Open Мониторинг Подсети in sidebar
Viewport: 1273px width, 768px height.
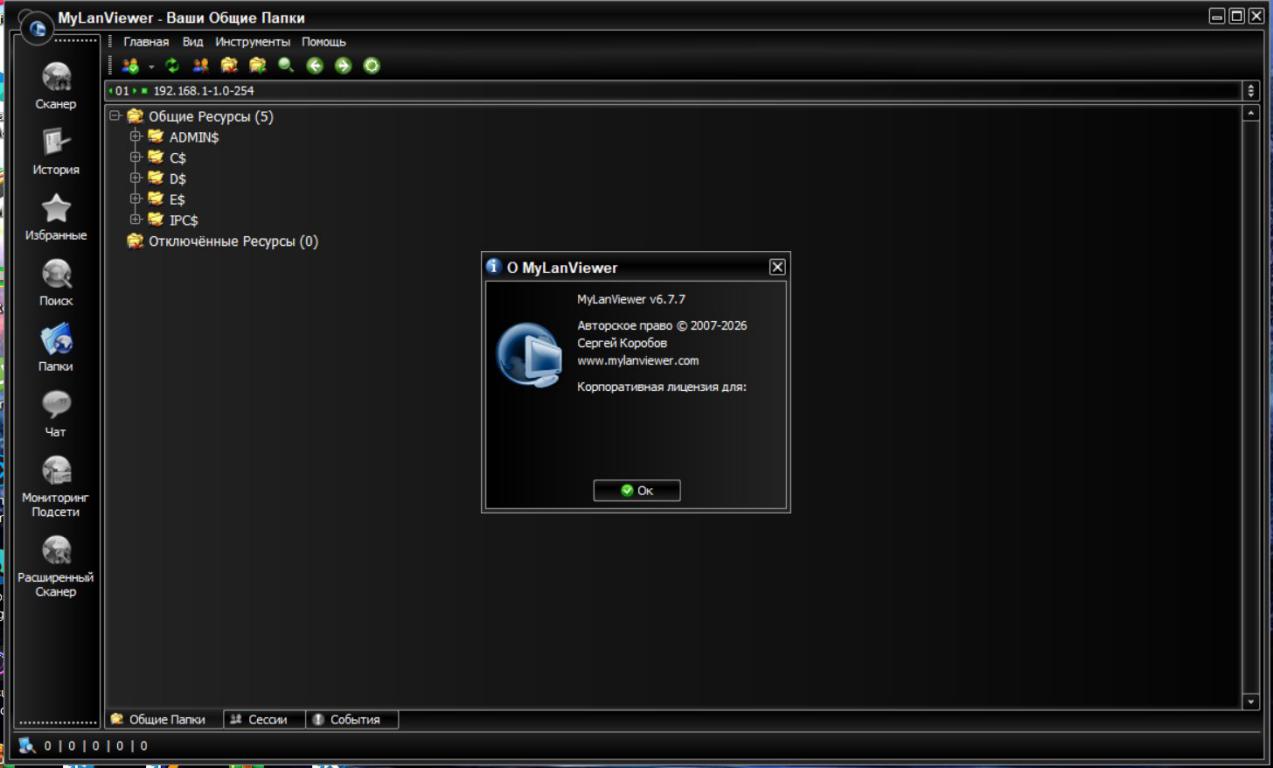56,484
